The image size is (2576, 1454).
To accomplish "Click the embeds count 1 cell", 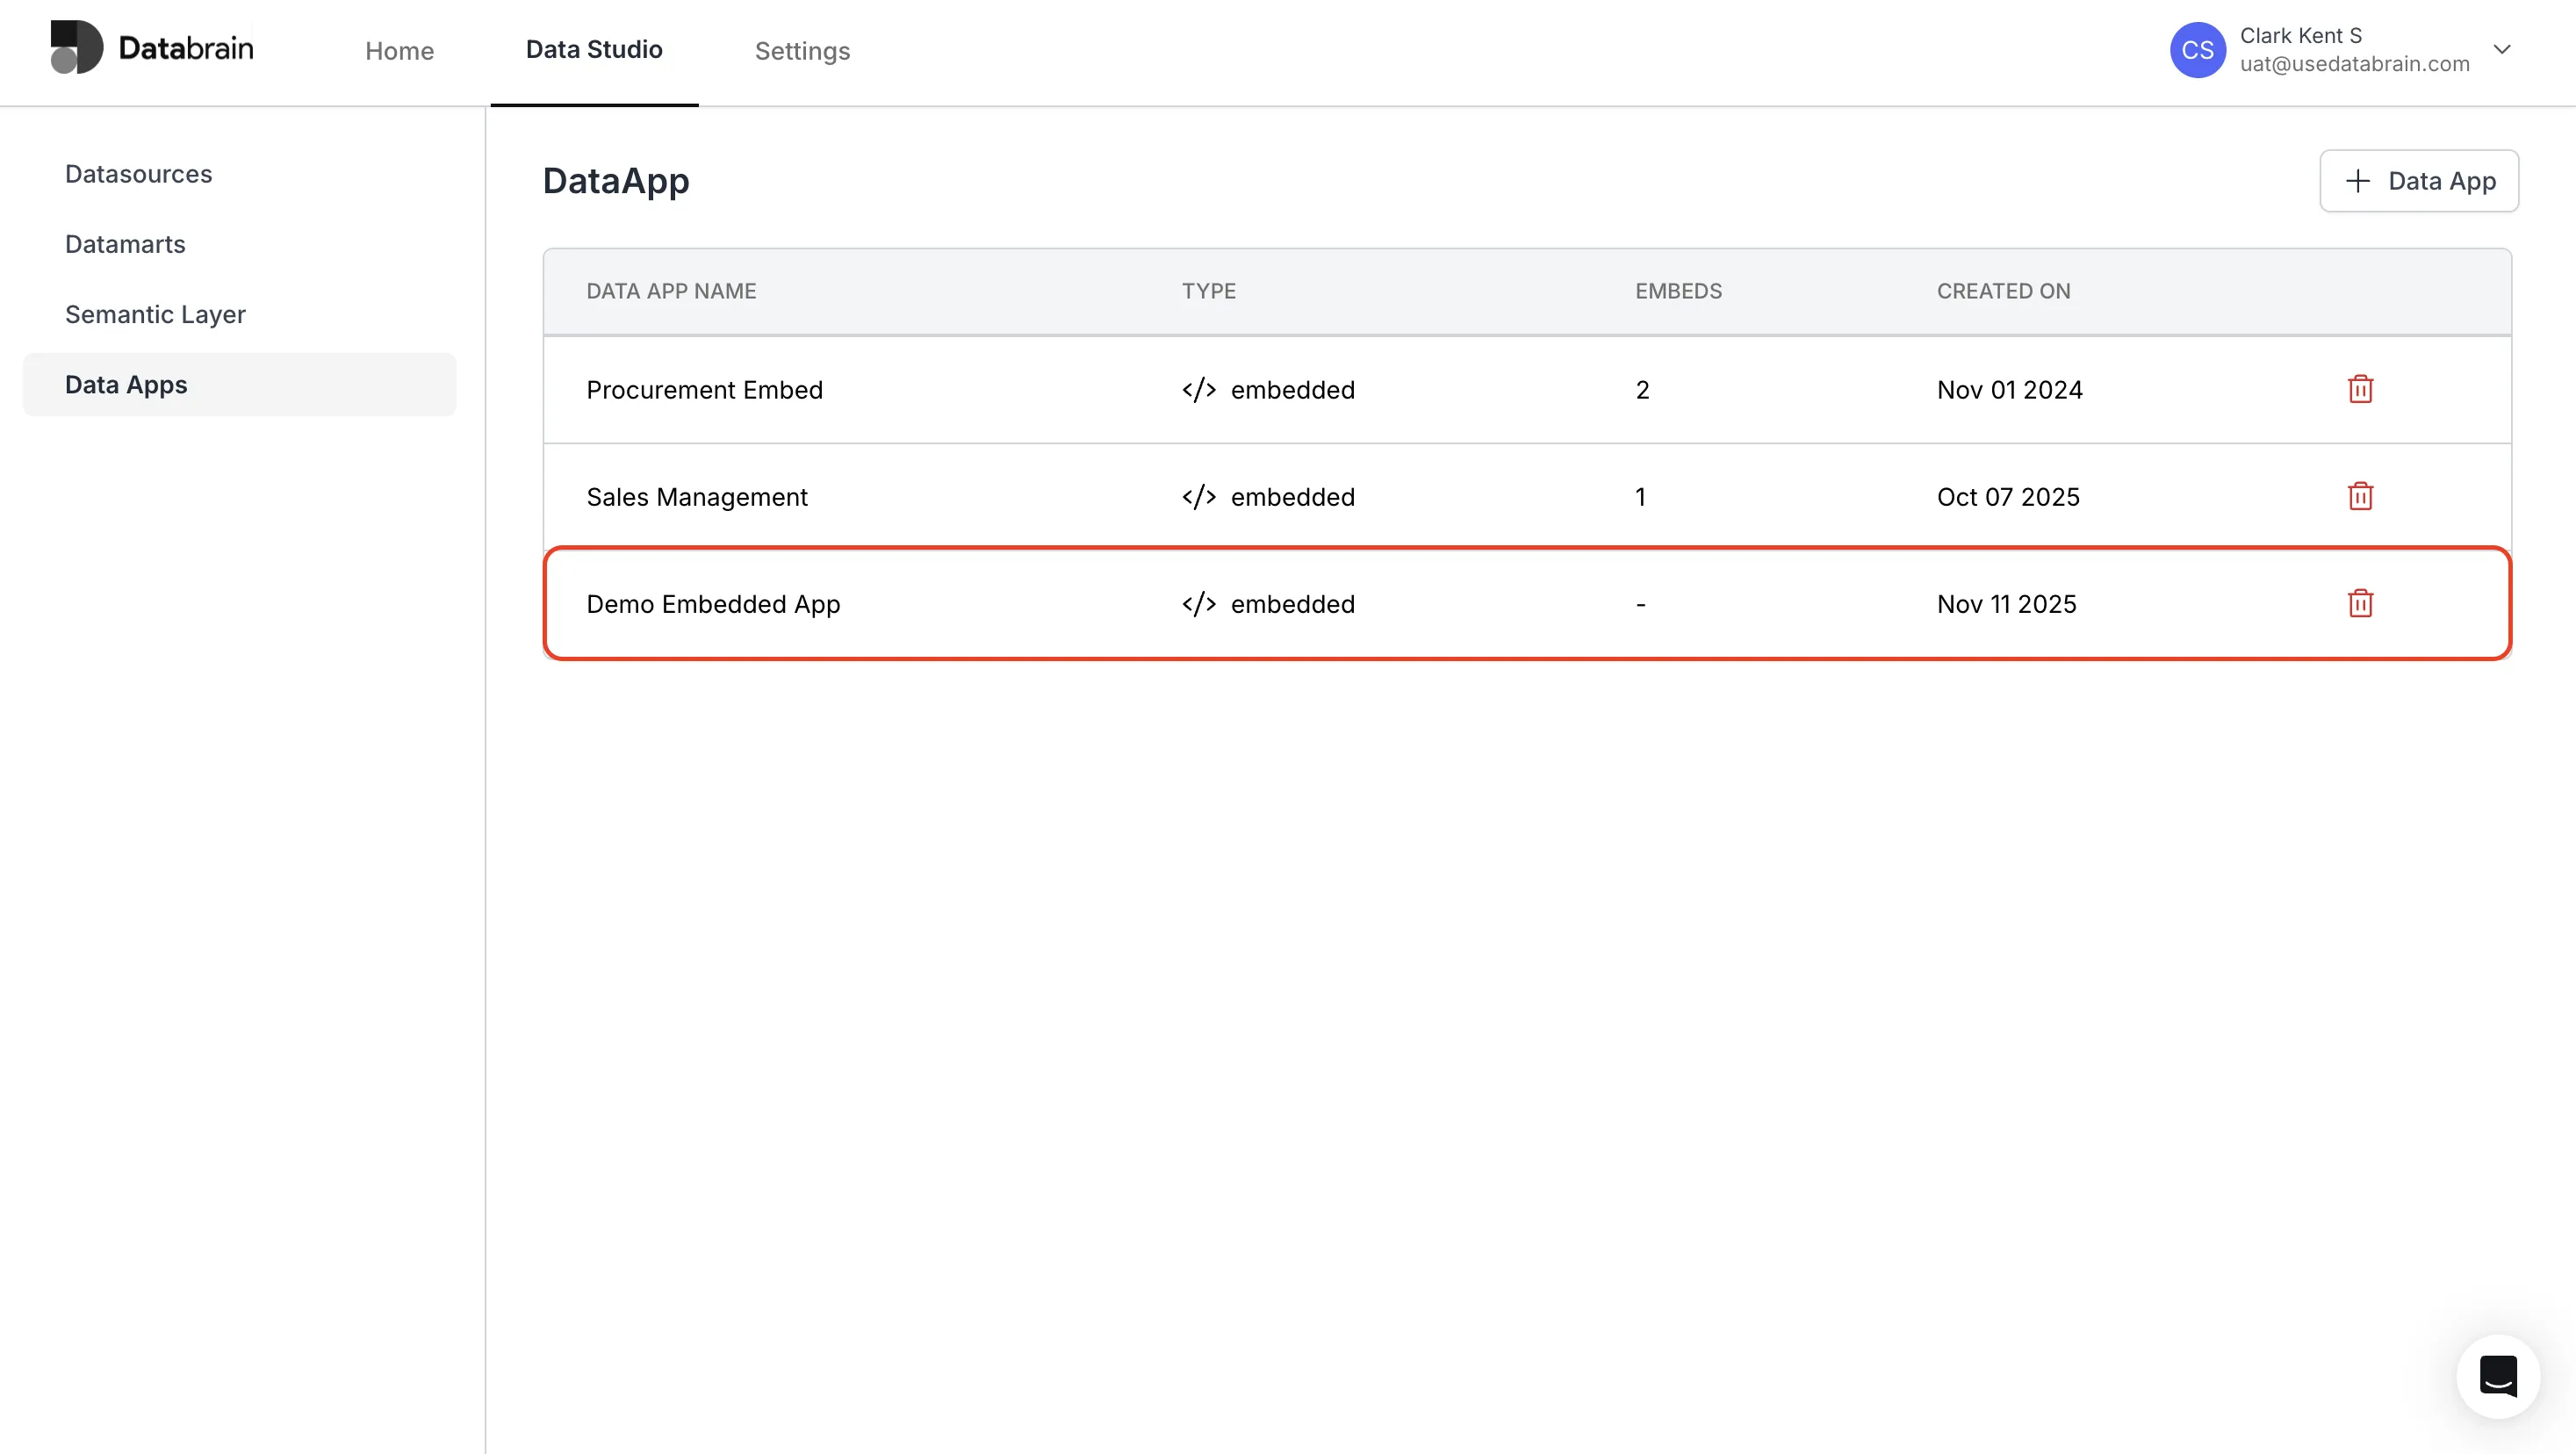I will (1640, 497).
